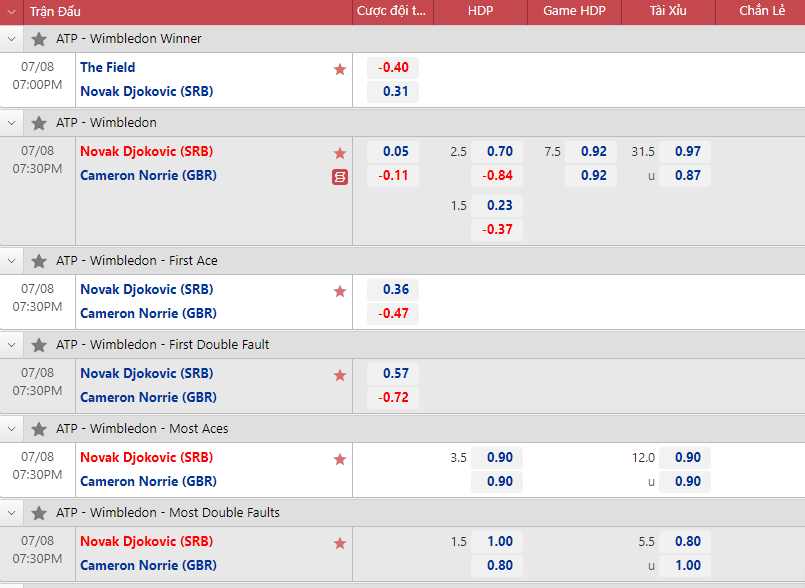Pick the handicap odds -0.84
The width and height of the screenshot is (805, 588).
(x=497, y=176)
